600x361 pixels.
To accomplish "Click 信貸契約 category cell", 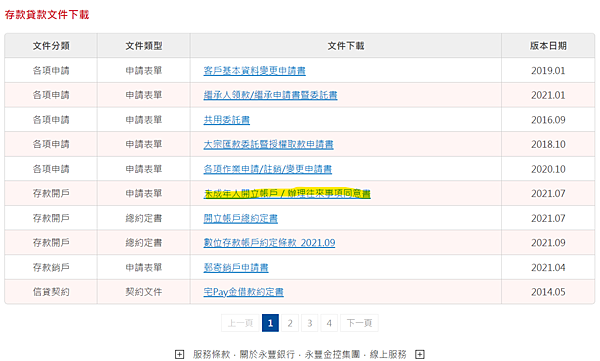I will [51, 292].
